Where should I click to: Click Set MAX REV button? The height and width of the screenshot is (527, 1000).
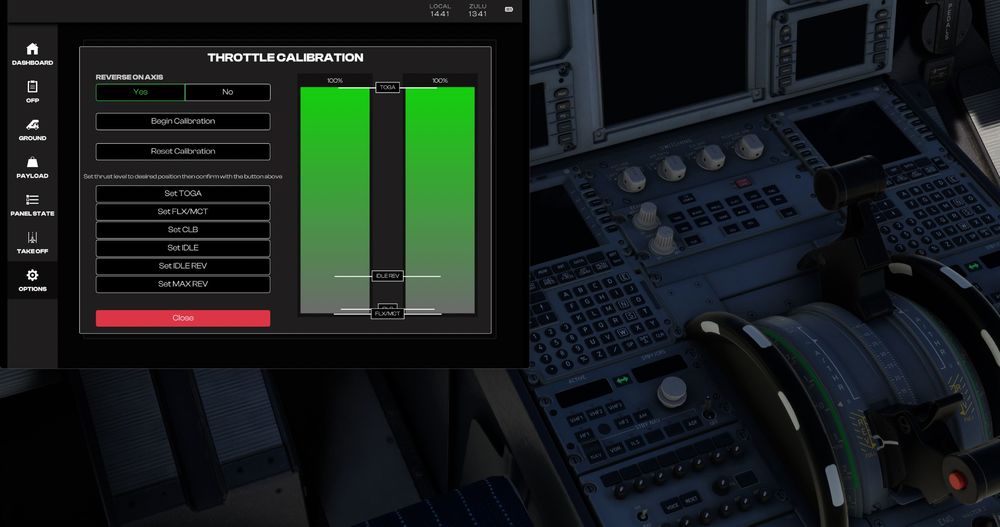pyautogui.click(x=183, y=284)
